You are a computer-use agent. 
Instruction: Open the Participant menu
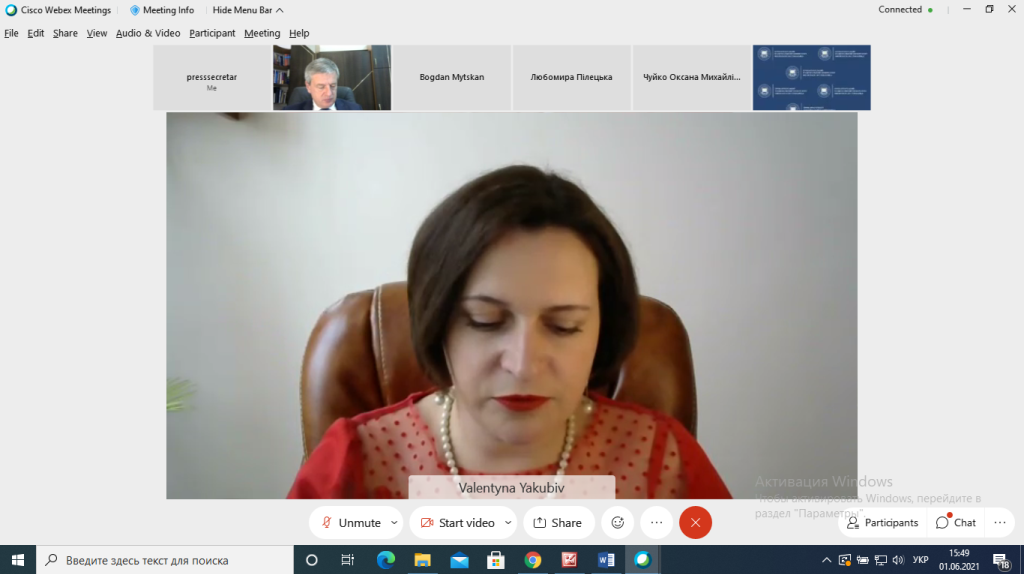[x=212, y=33]
